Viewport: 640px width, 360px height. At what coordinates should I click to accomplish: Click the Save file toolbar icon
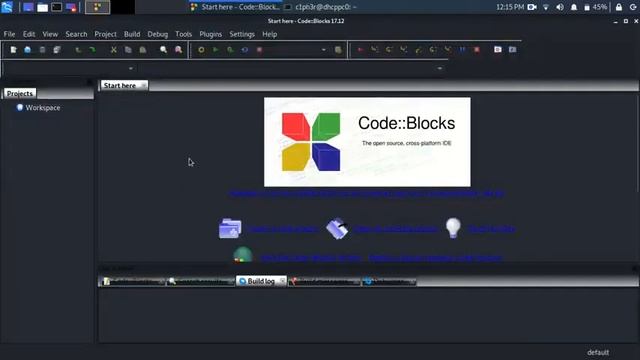point(42,50)
